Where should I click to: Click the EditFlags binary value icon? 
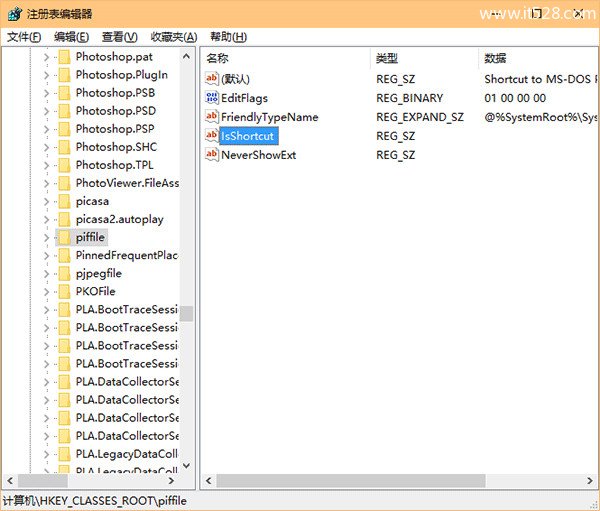tap(211, 98)
